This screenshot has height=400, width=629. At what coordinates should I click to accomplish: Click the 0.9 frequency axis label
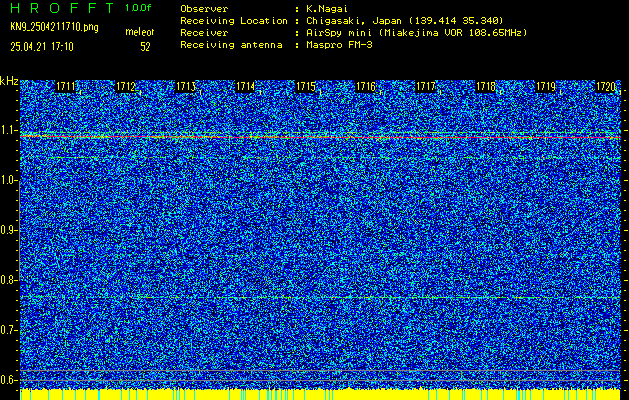tap(8, 230)
